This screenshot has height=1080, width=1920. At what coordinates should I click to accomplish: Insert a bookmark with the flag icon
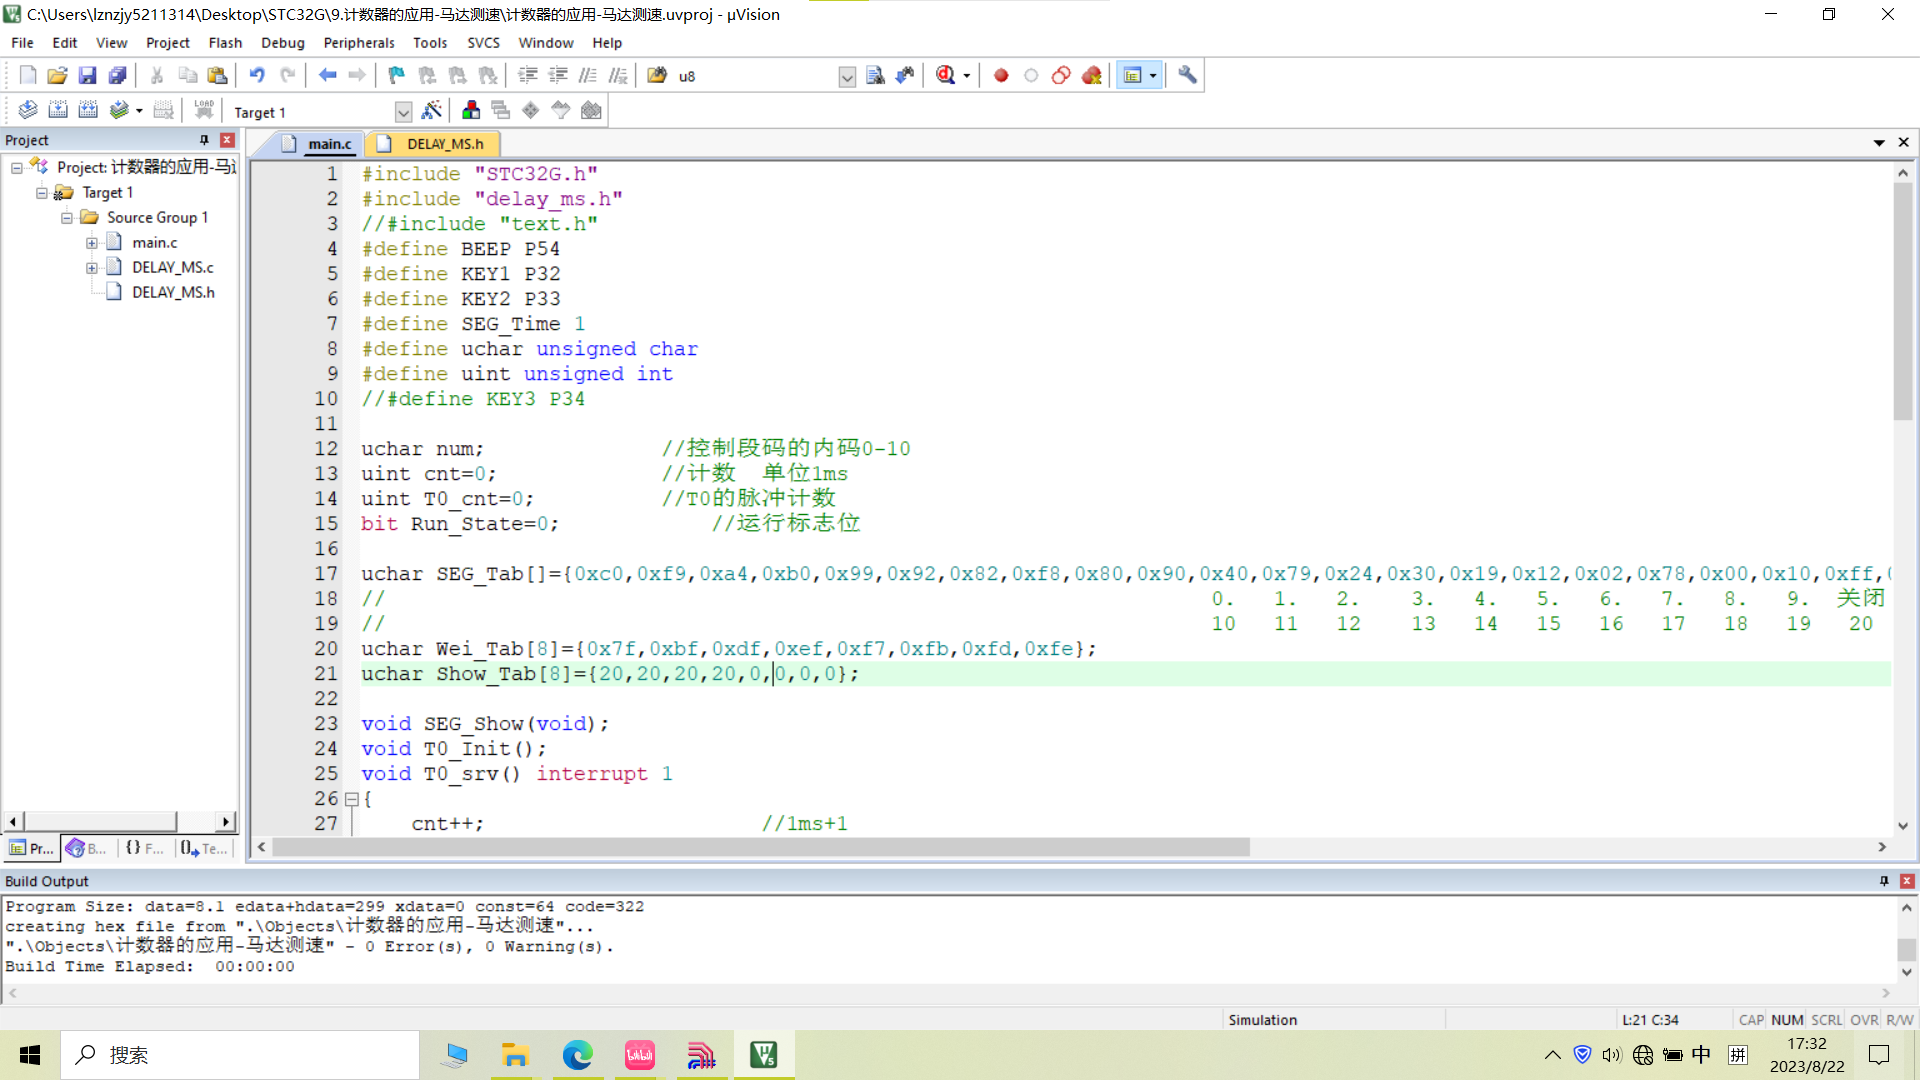(397, 75)
